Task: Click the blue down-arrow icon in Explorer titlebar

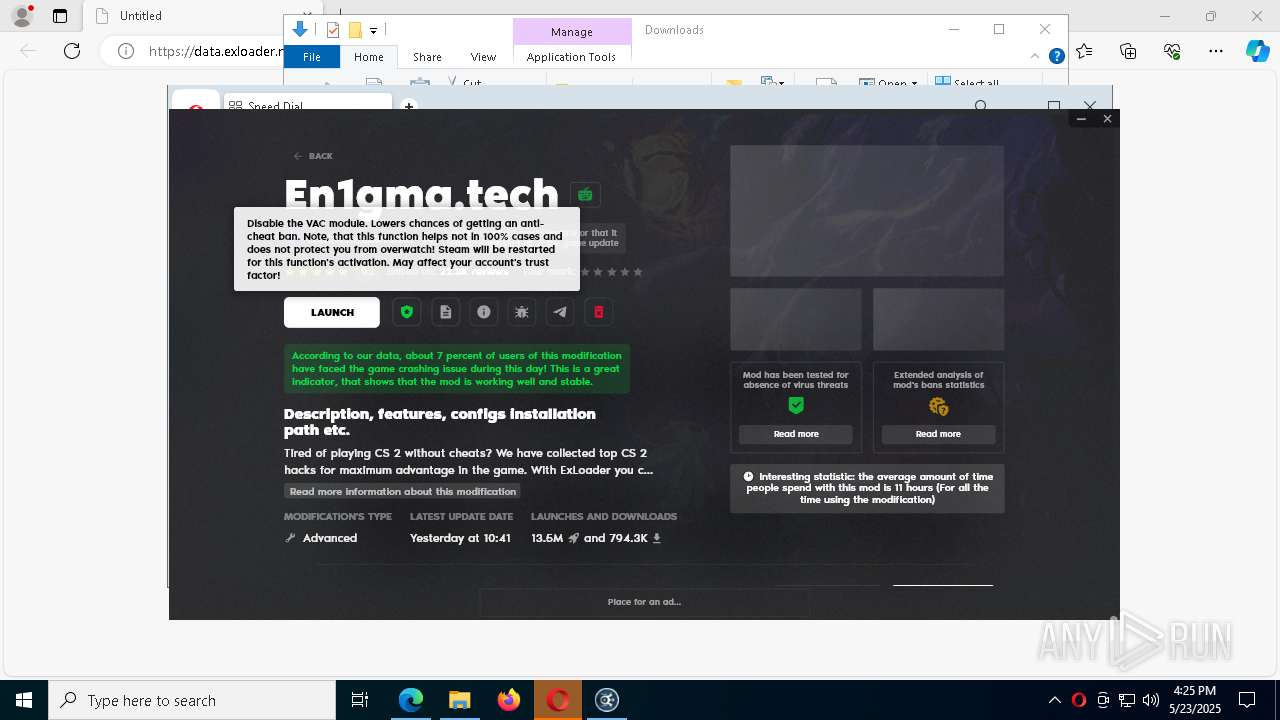Action: click(x=300, y=30)
